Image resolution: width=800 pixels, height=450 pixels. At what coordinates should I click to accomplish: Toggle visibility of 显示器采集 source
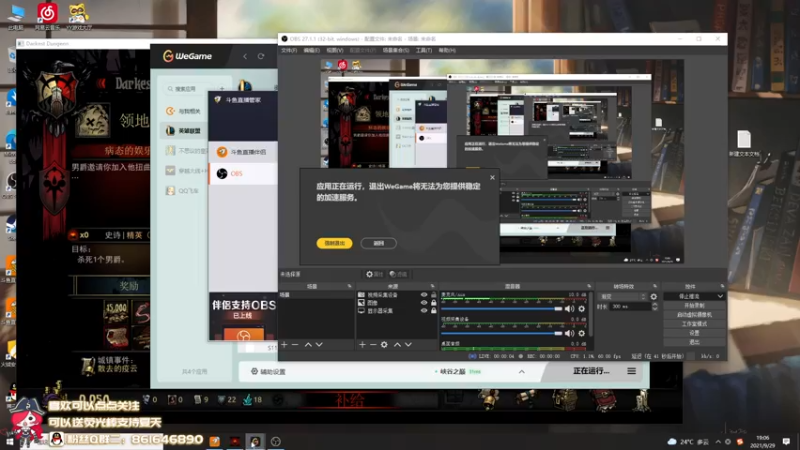point(424,310)
